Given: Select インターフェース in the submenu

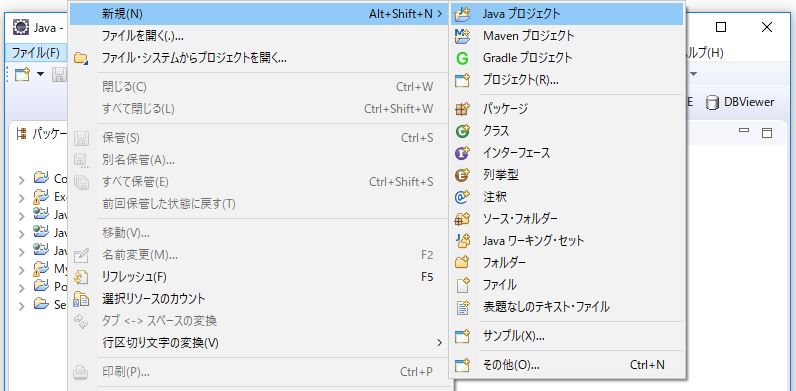Looking at the screenshot, I should tap(567, 153).
